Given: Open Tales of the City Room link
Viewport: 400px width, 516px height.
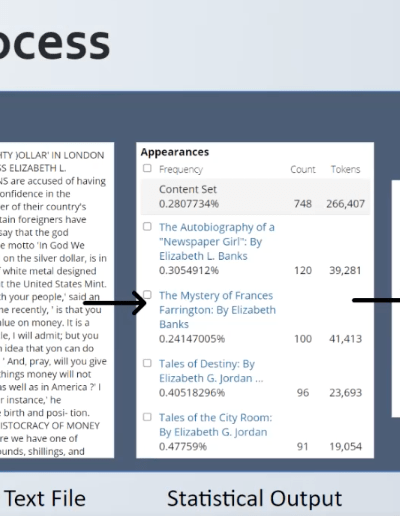Looking at the screenshot, I should pyautogui.click(x=215, y=425).
